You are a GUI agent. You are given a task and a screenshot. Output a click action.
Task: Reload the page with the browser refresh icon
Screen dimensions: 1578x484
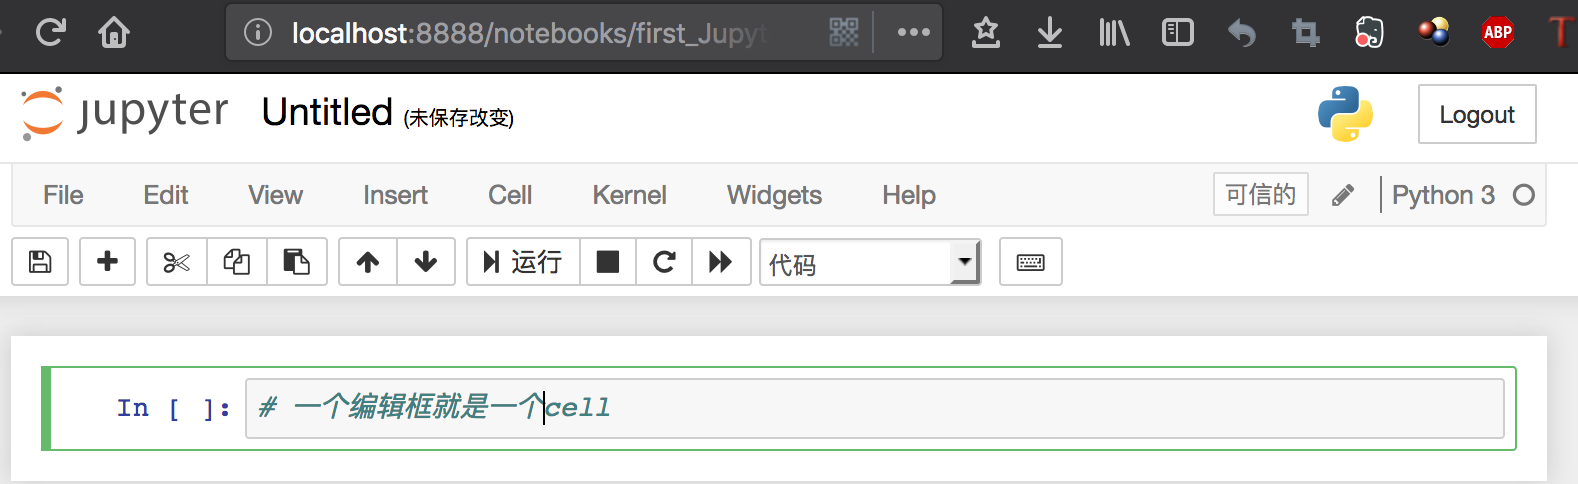point(50,33)
